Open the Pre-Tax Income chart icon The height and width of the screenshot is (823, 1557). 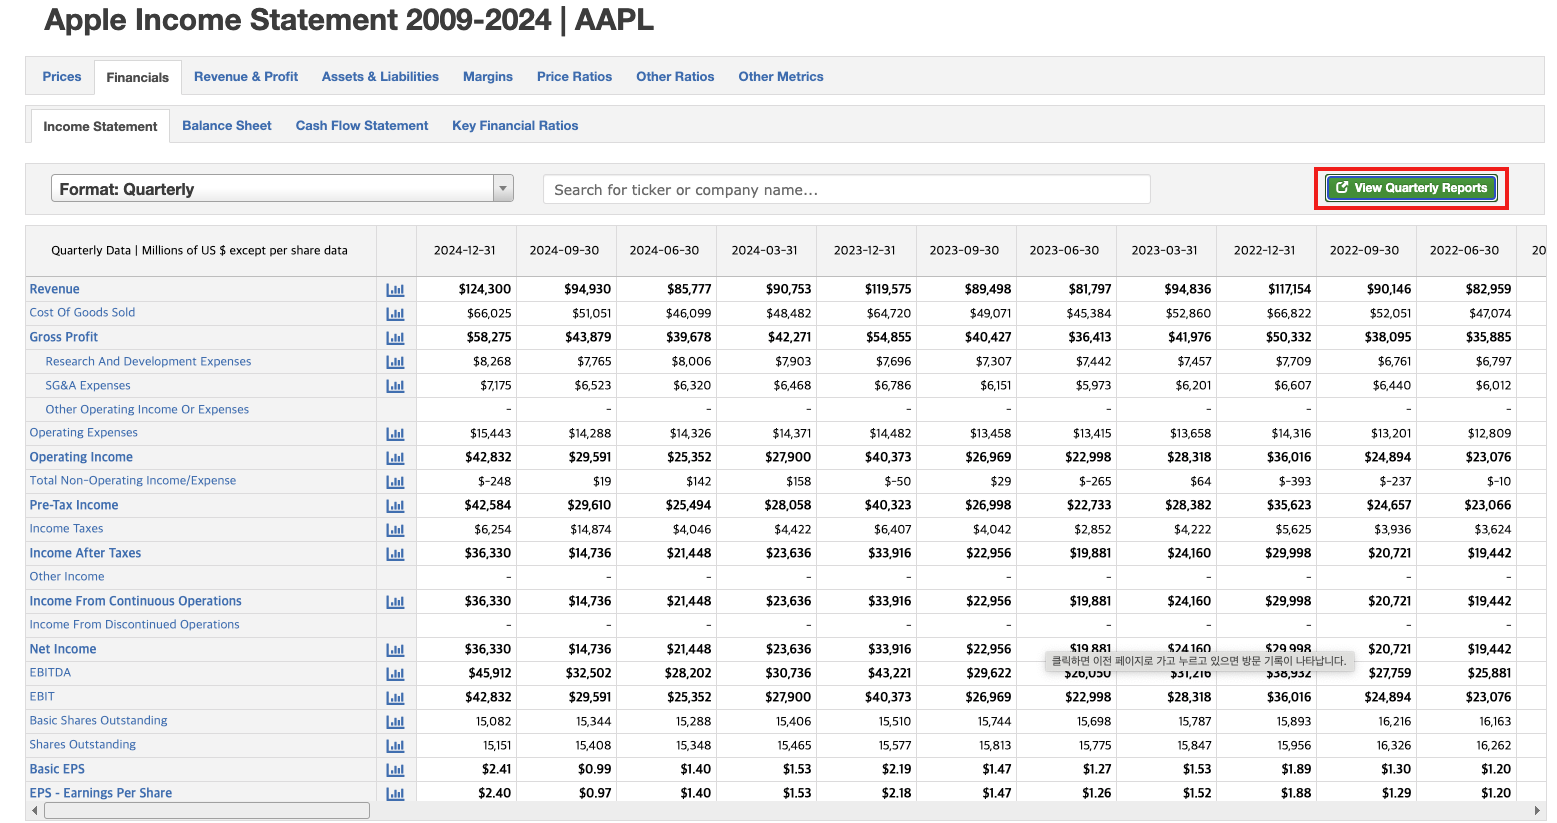coord(395,506)
